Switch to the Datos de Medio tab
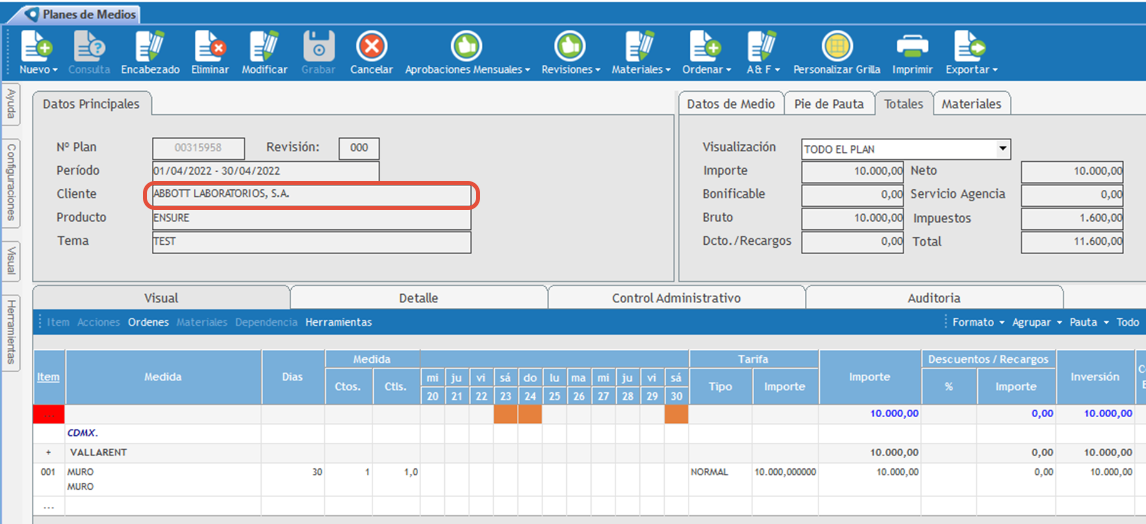This screenshot has width=1146, height=524. (731, 104)
